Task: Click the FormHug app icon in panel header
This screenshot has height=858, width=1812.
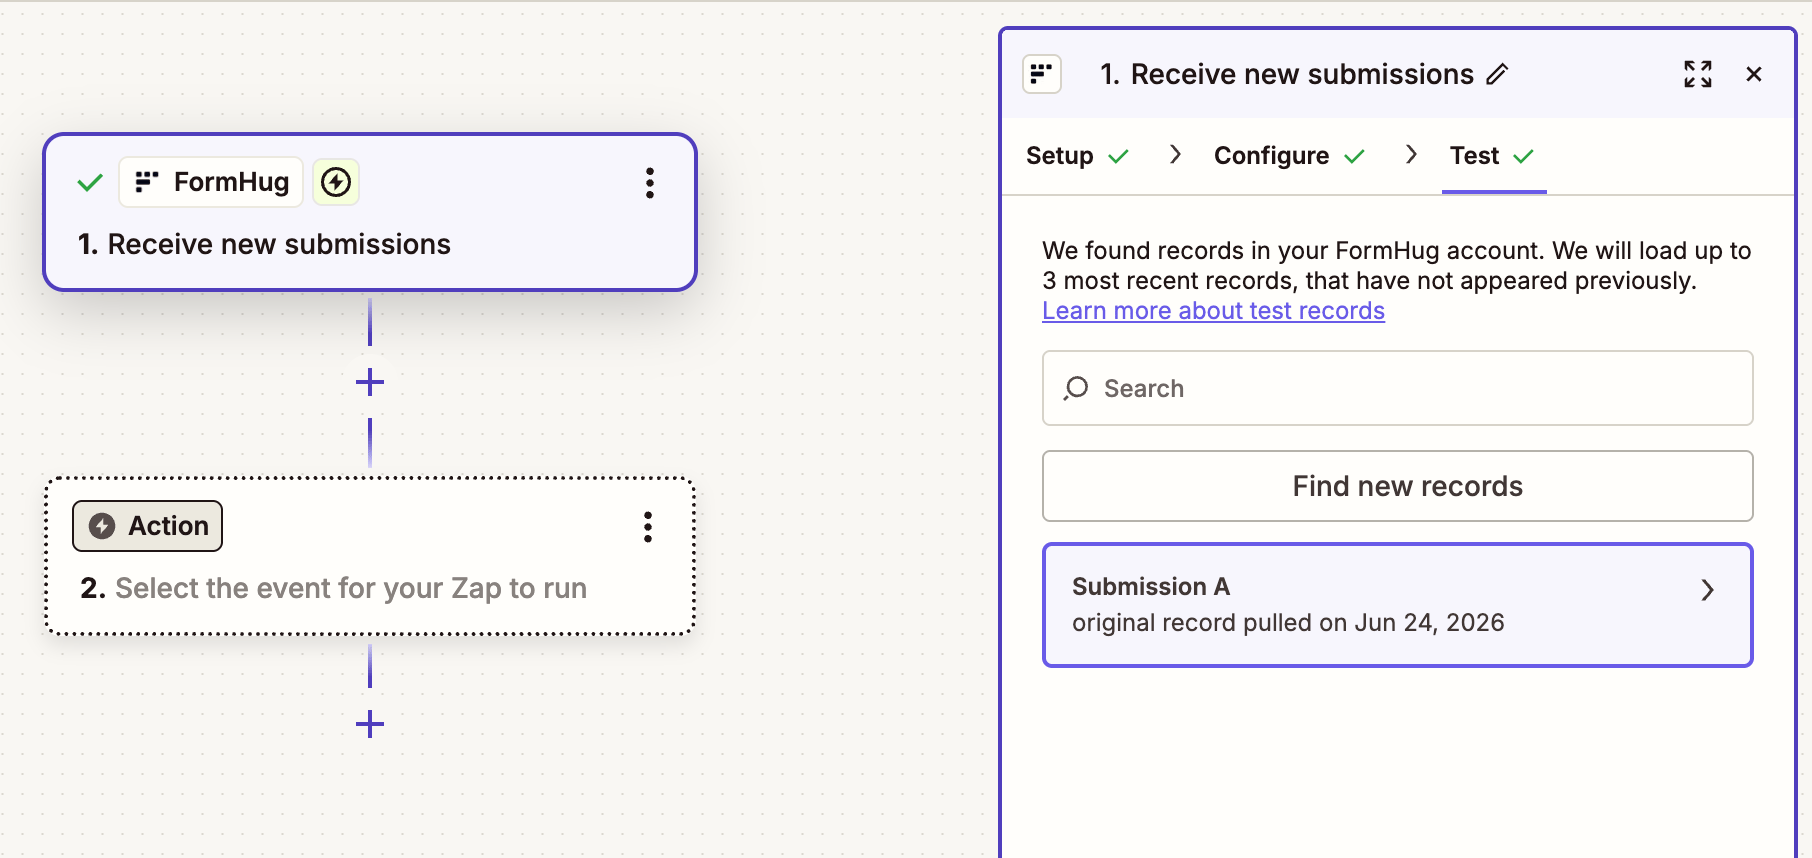Action: pos(1041,74)
